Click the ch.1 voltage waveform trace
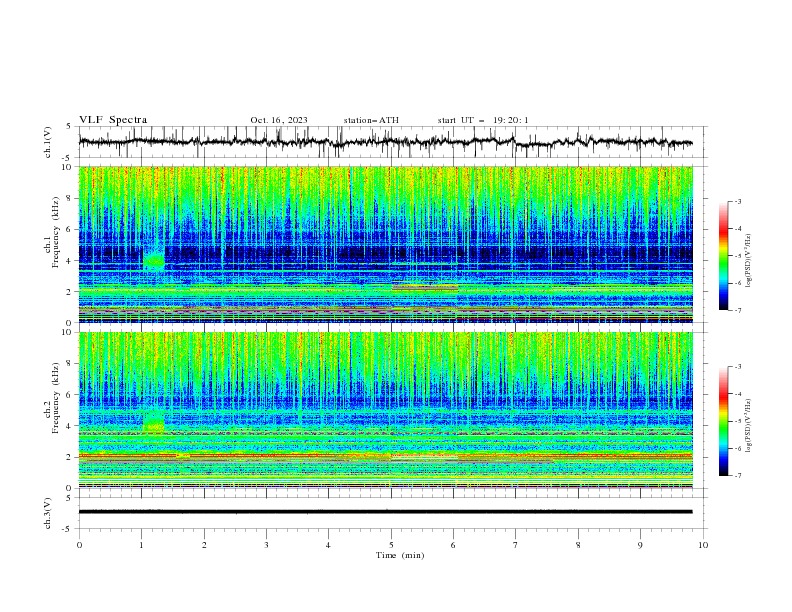 point(385,142)
